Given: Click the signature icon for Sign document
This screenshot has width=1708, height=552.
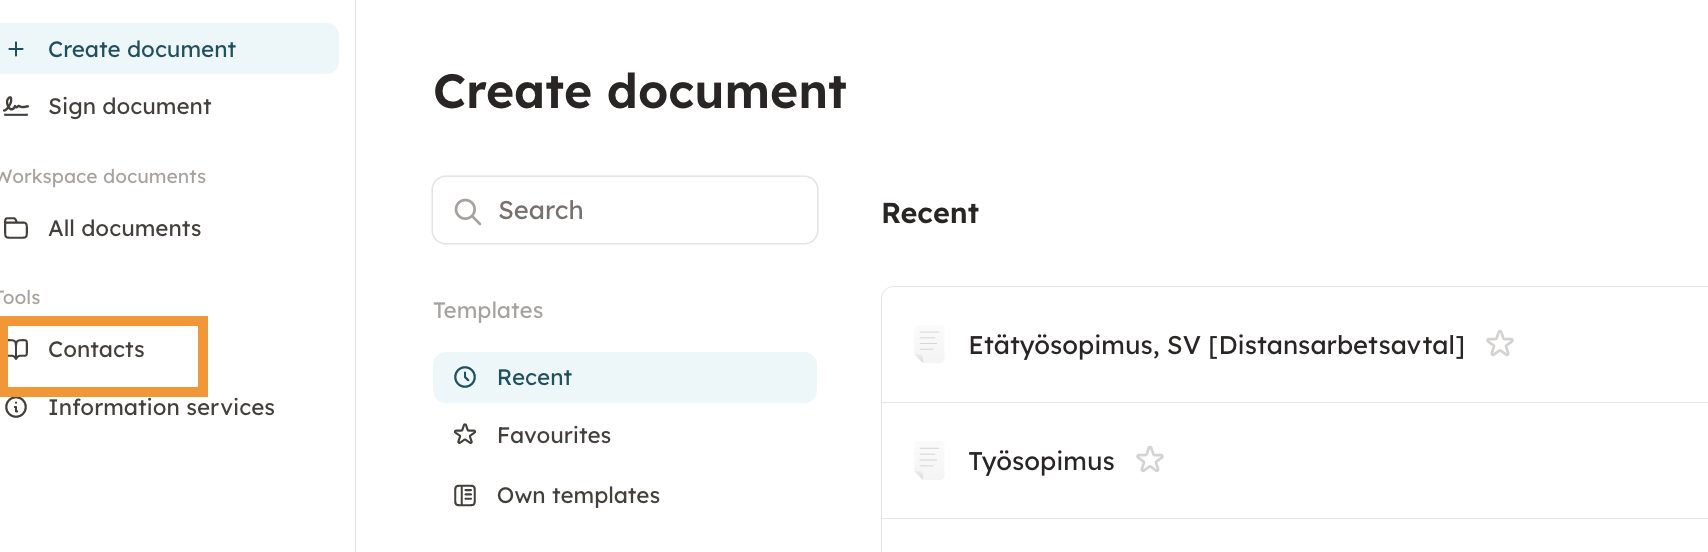Looking at the screenshot, I should pyautogui.click(x=16, y=106).
